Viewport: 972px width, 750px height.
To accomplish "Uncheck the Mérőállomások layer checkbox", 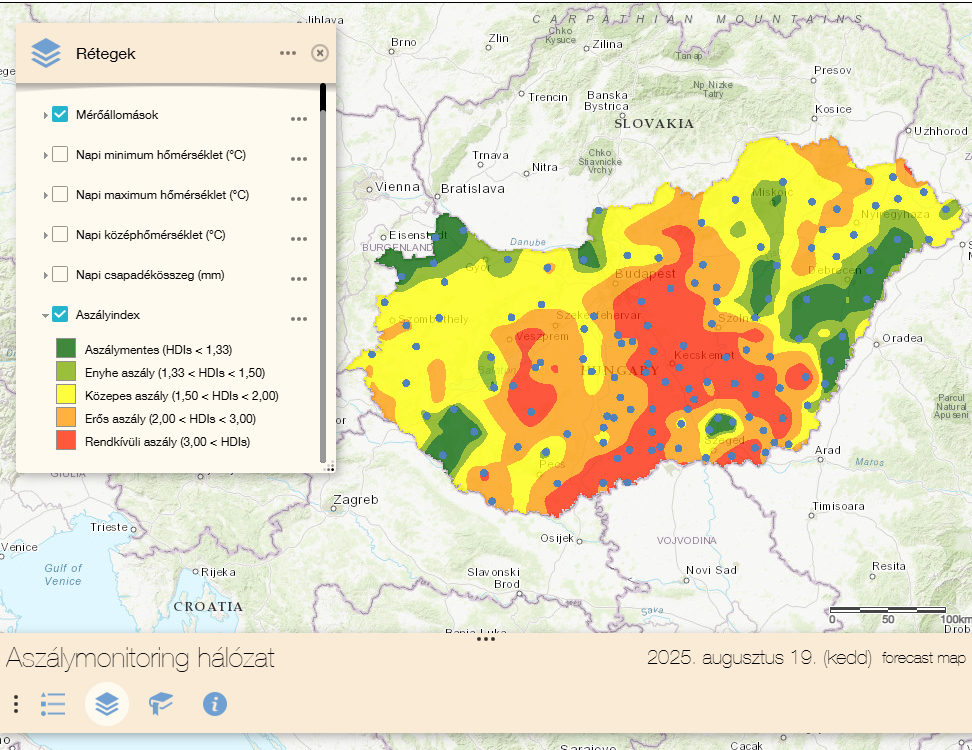I will pos(60,115).
